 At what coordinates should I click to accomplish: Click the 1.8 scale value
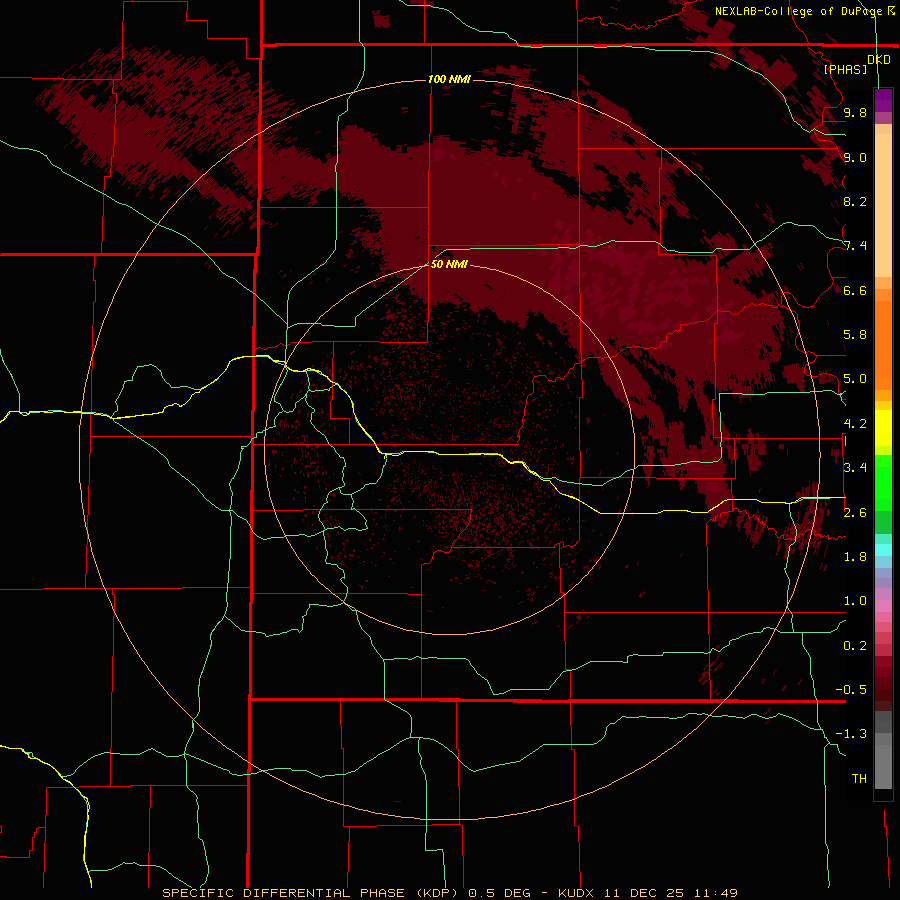(855, 557)
